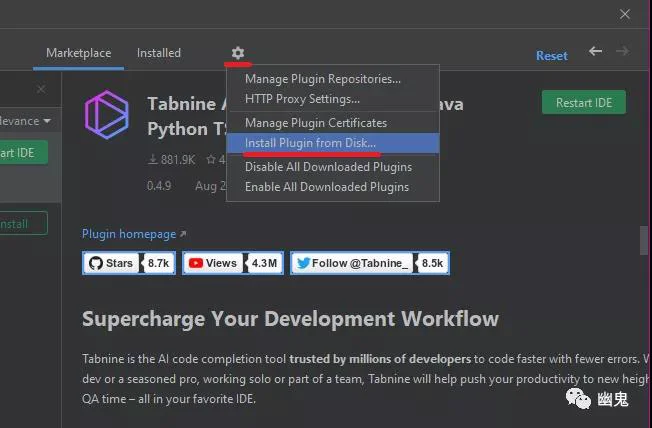Viewport: 652px width, 428px height.
Task: Click the star rating icon
Action: [211, 159]
